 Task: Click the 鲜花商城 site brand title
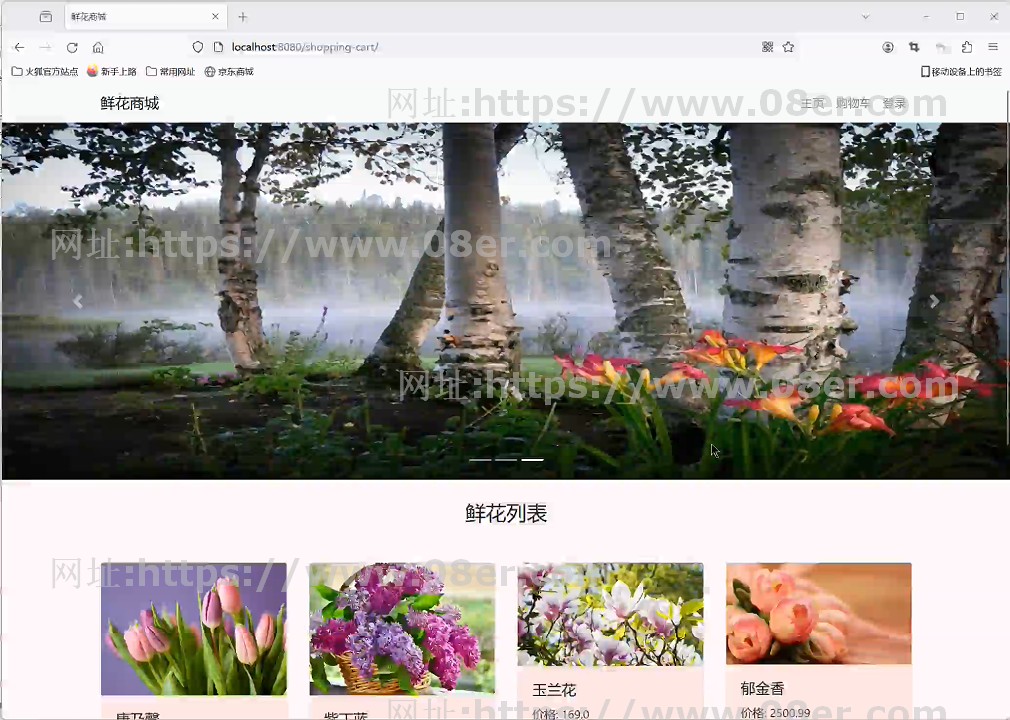[x=129, y=103]
